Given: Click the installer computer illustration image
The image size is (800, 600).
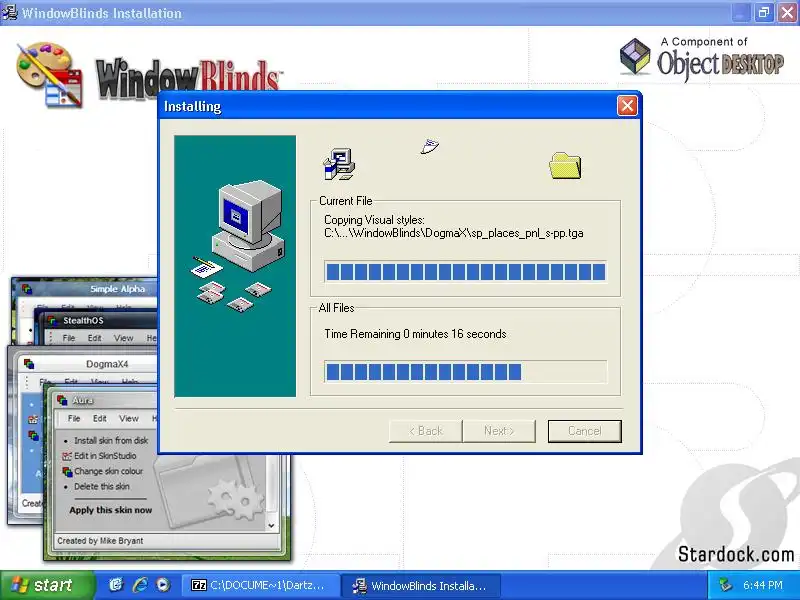Looking at the screenshot, I should click(x=235, y=266).
